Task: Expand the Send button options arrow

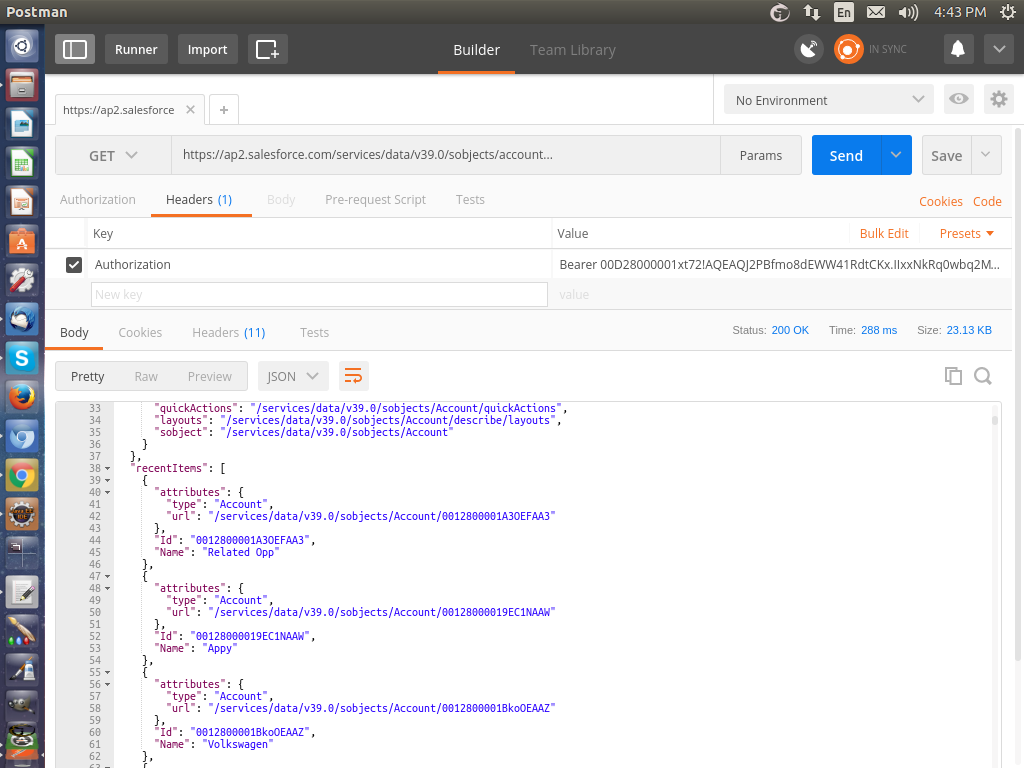Action: [x=896, y=155]
